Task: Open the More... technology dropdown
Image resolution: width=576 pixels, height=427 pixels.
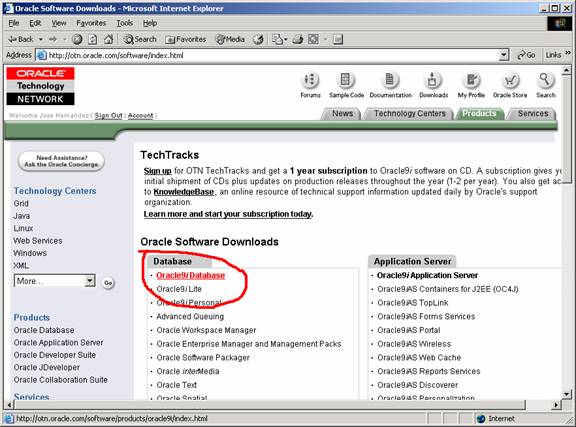Action: click(x=55, y=281)
